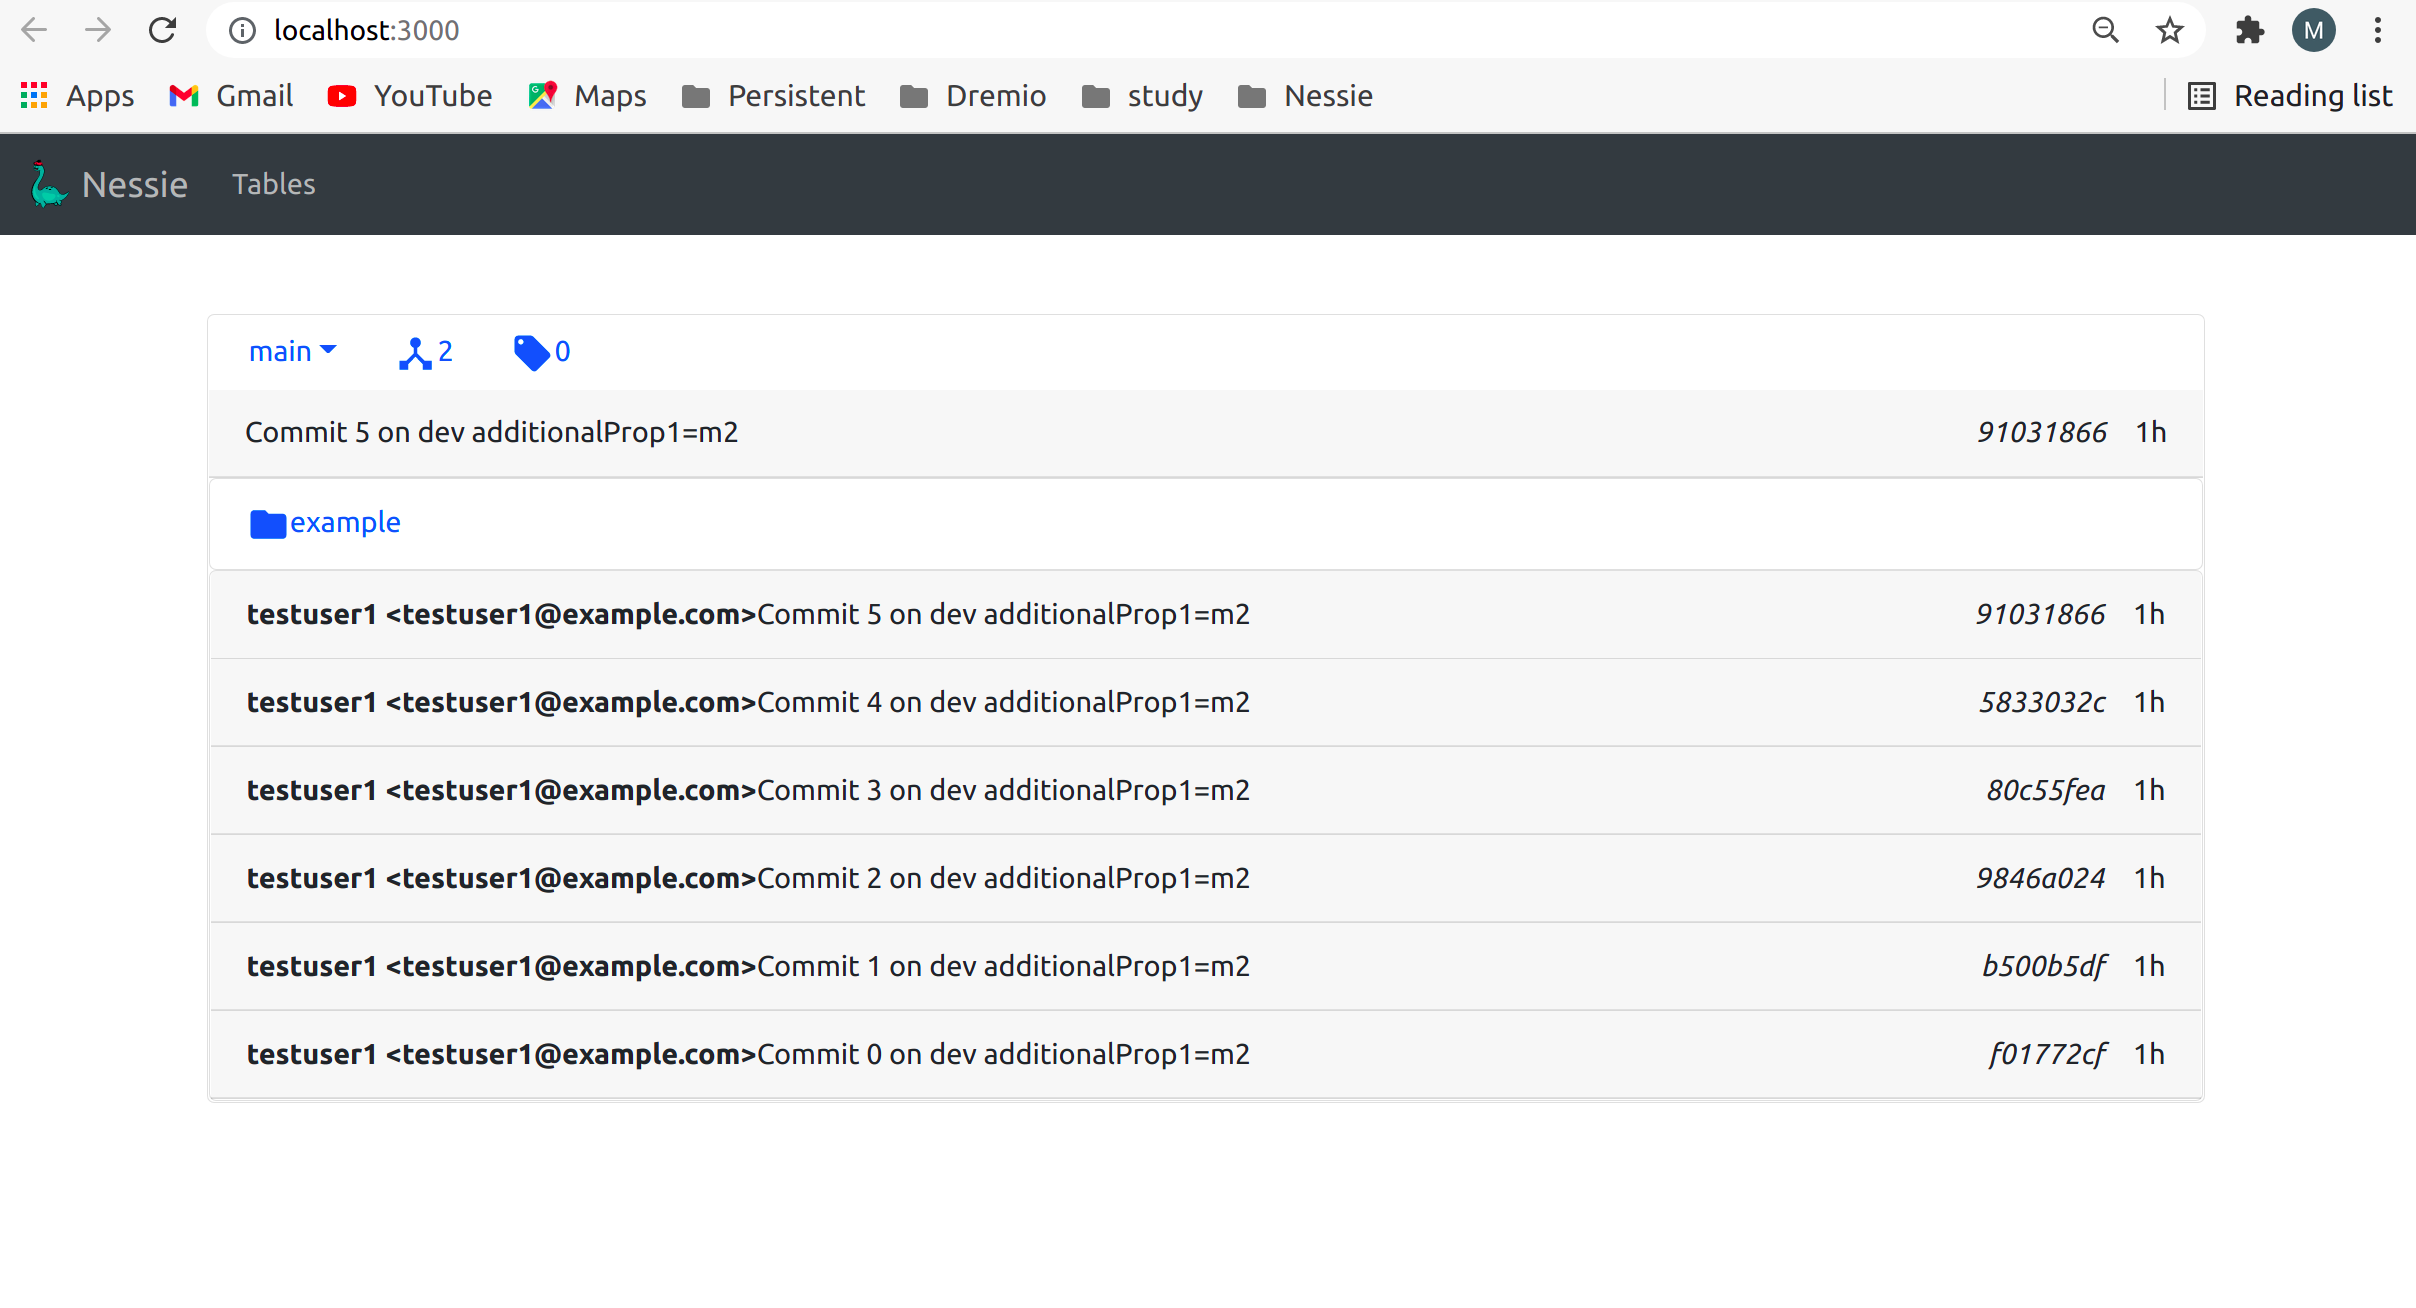
Task: Select the tags icon showing count 0
Action: 540,351
